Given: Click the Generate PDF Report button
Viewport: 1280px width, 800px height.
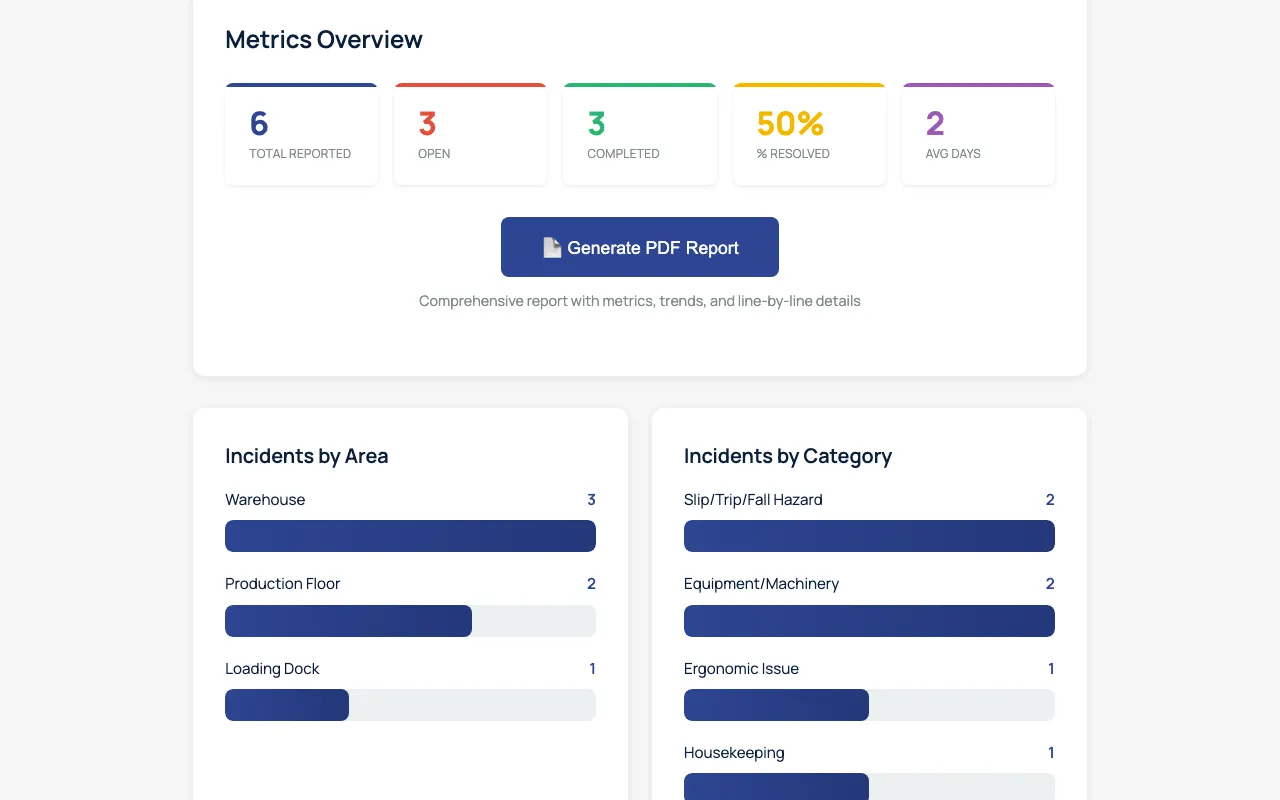Looking at the screenshot, I should (640, 247).
